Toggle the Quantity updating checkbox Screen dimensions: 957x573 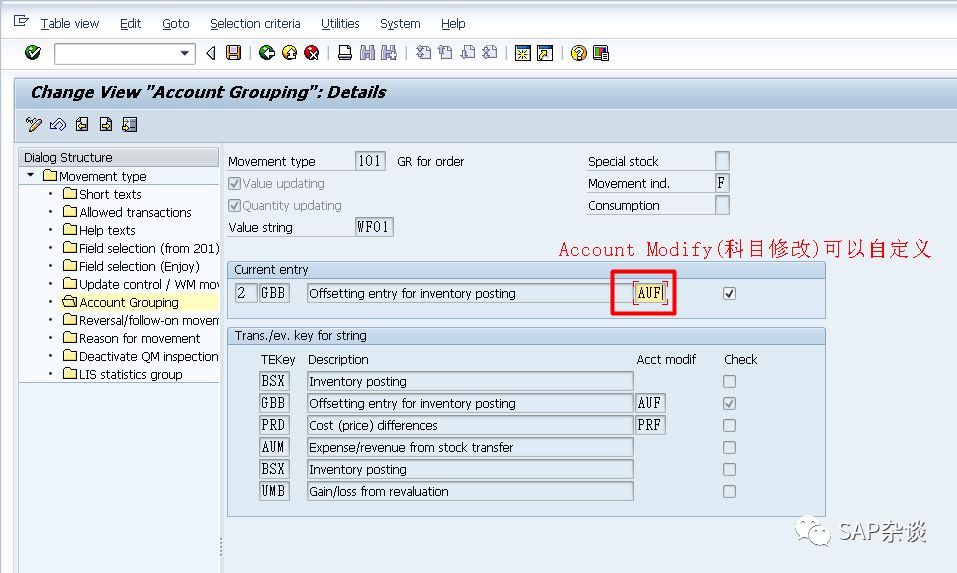coord(234,206)
